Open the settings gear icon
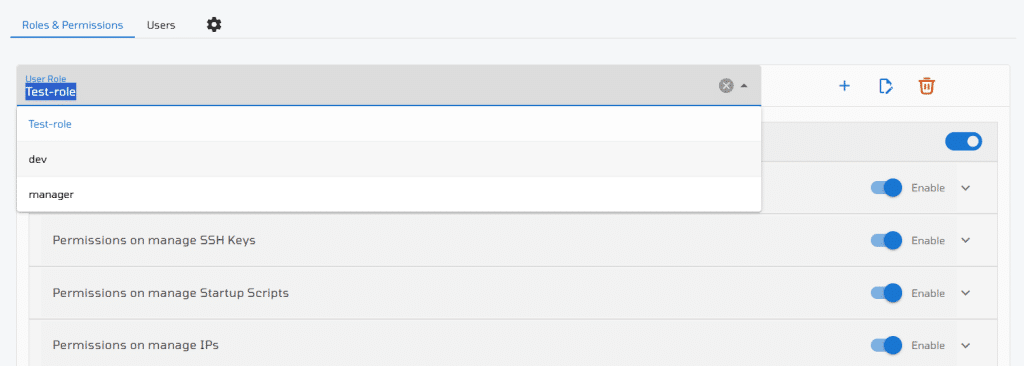The width and height of the screenshot is (1024, 366). (x=214, y=25)
